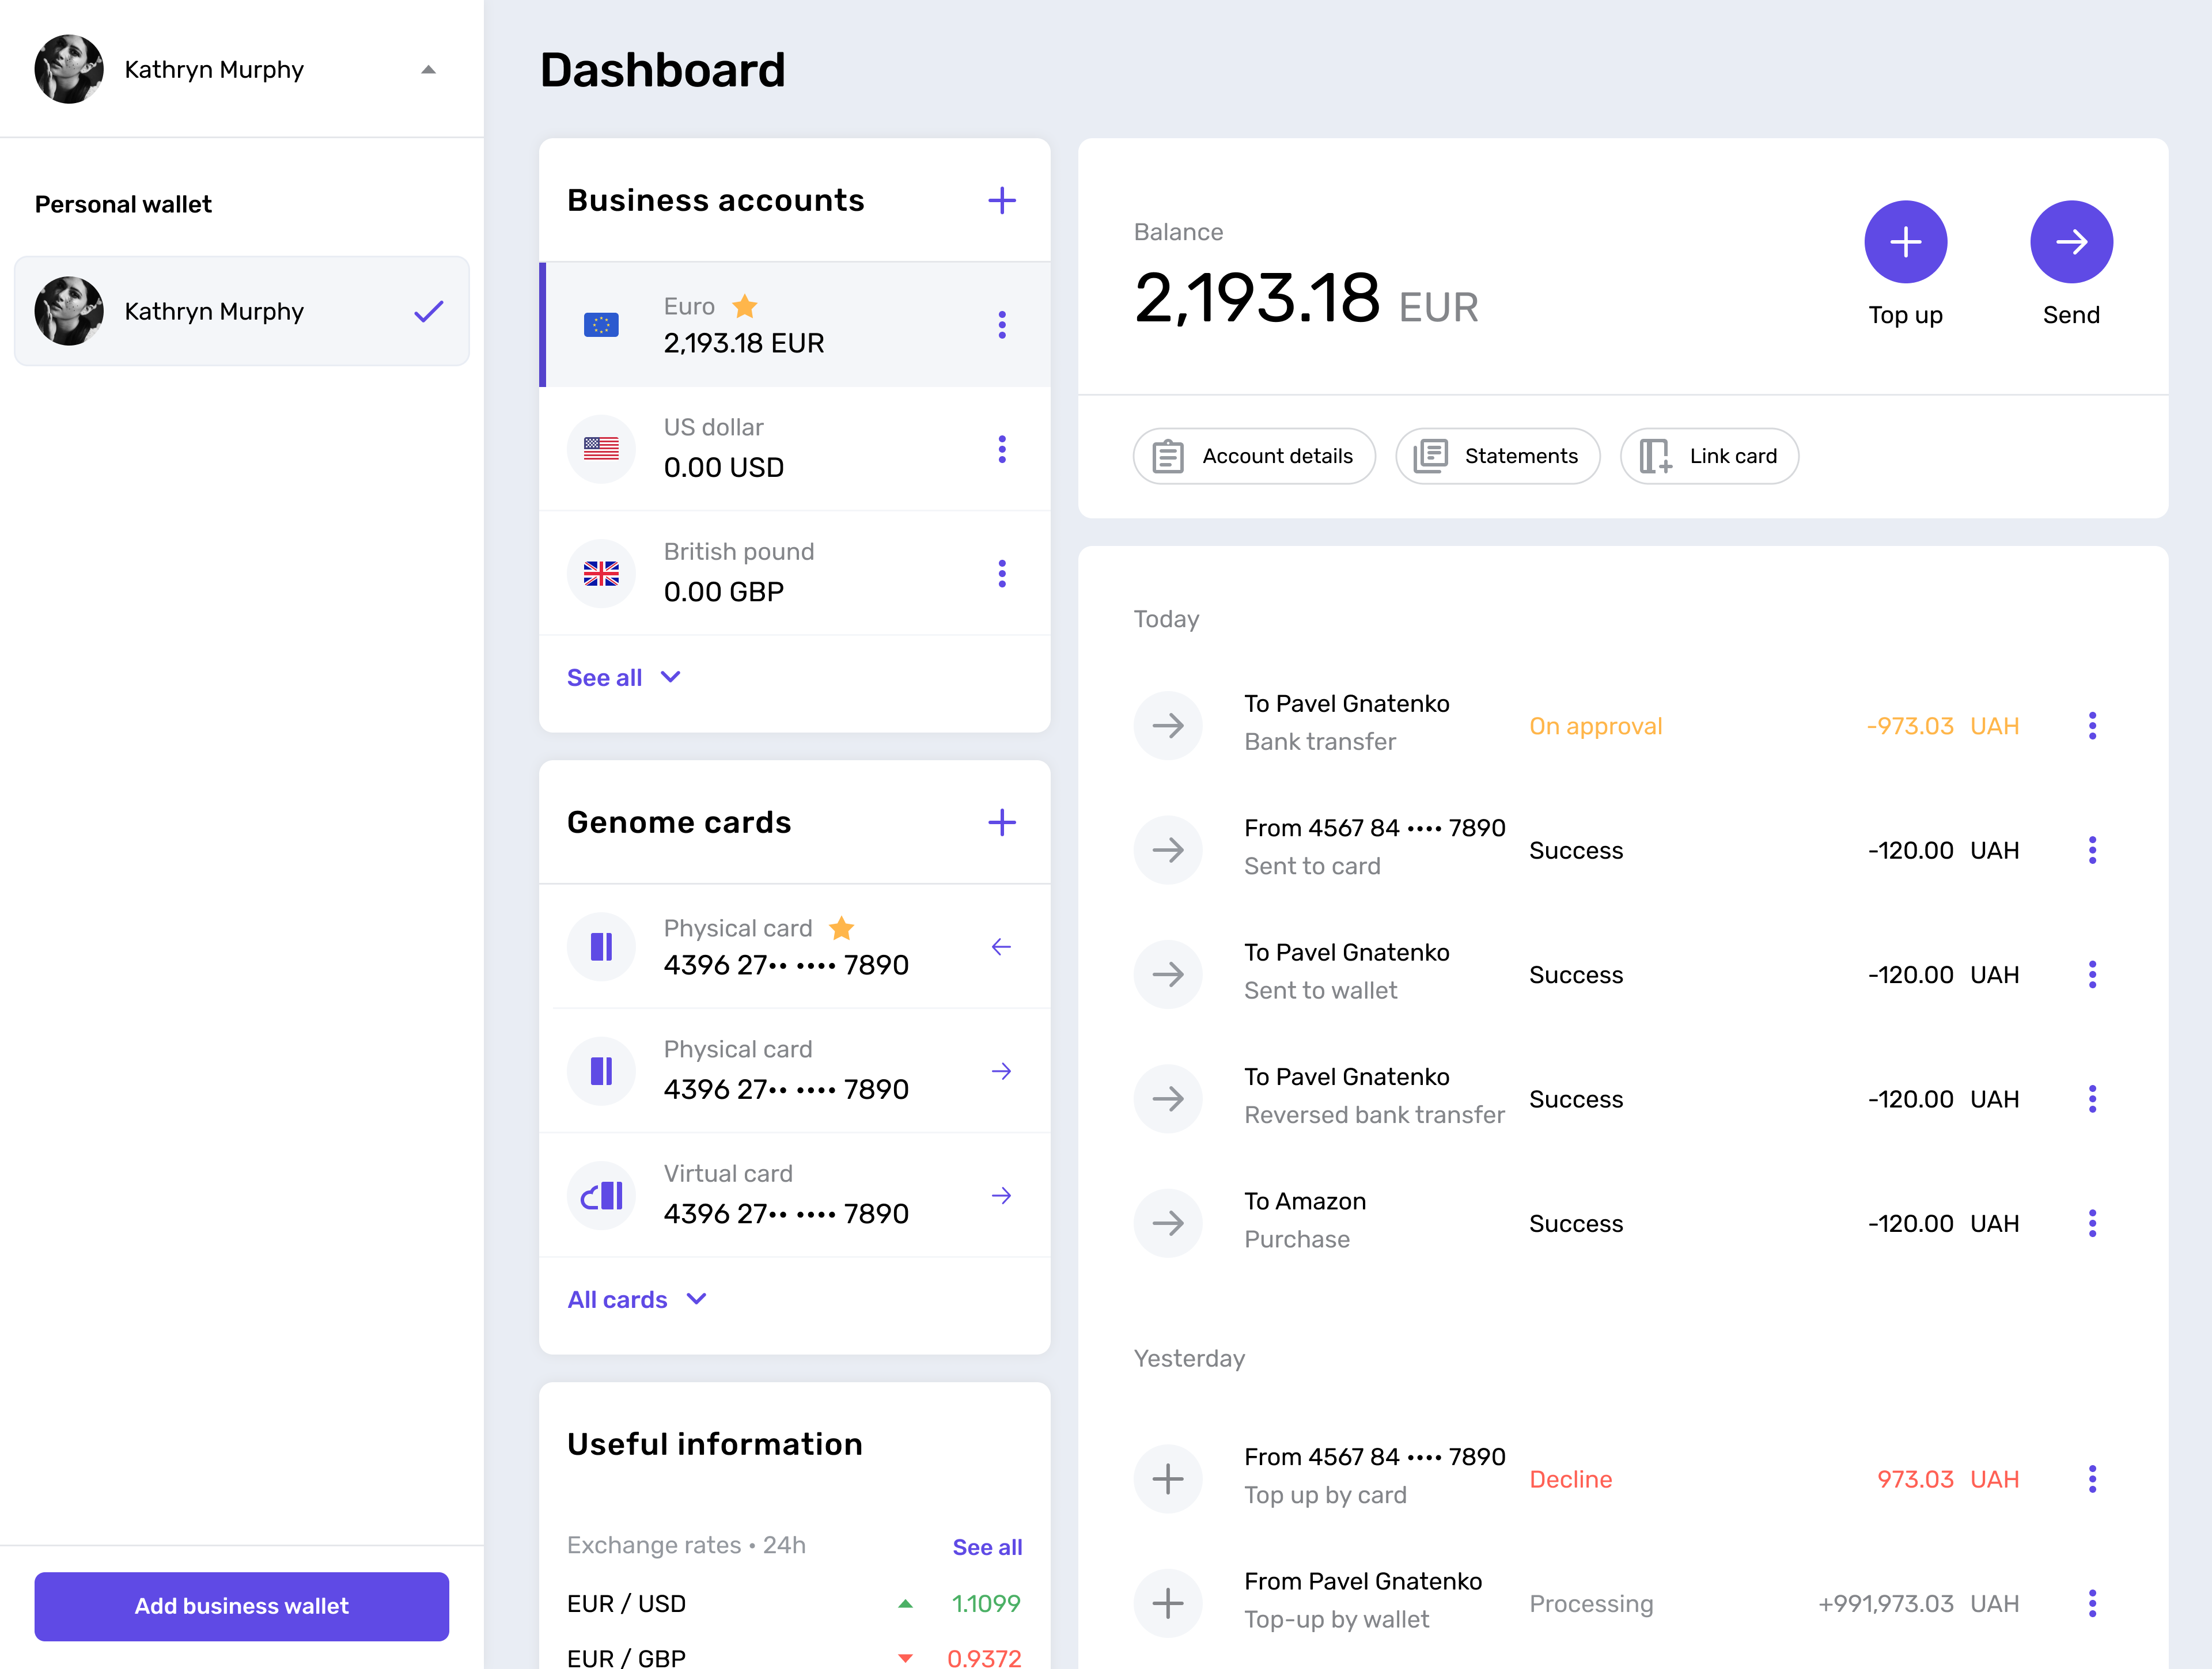Open the Statements option
The width and height of the screenshot is (2212, 1669).
(x=1497, y=456)
